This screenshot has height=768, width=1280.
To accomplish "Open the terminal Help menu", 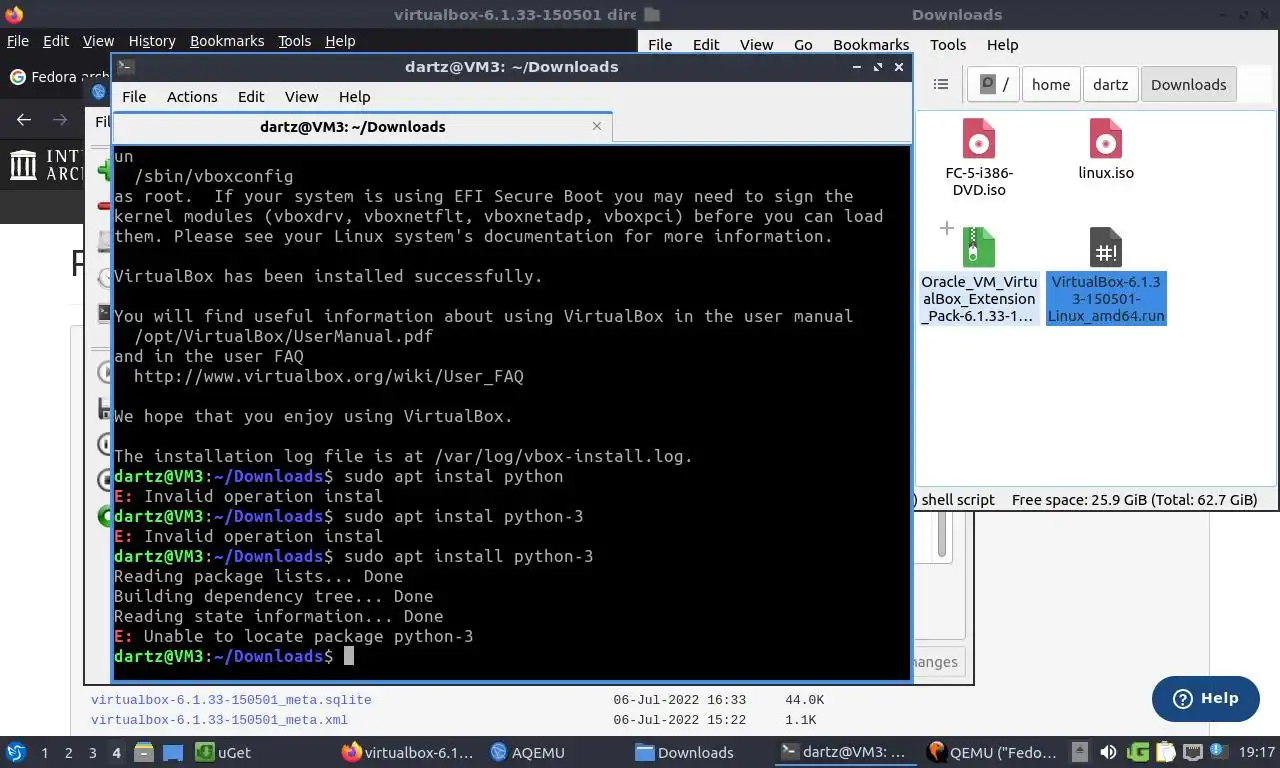I will (354, 96).
